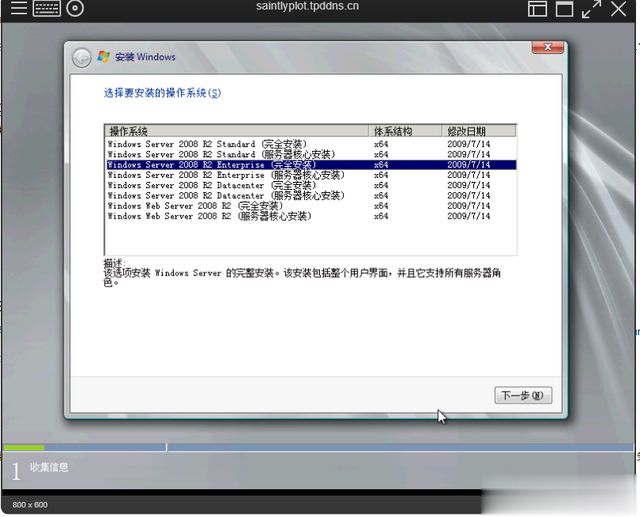Viewport: 640px width, 517px height.
Task: Select Windows Server 2008 R2 Datacenter (服务器核心安装)
Action: point(311,195)
